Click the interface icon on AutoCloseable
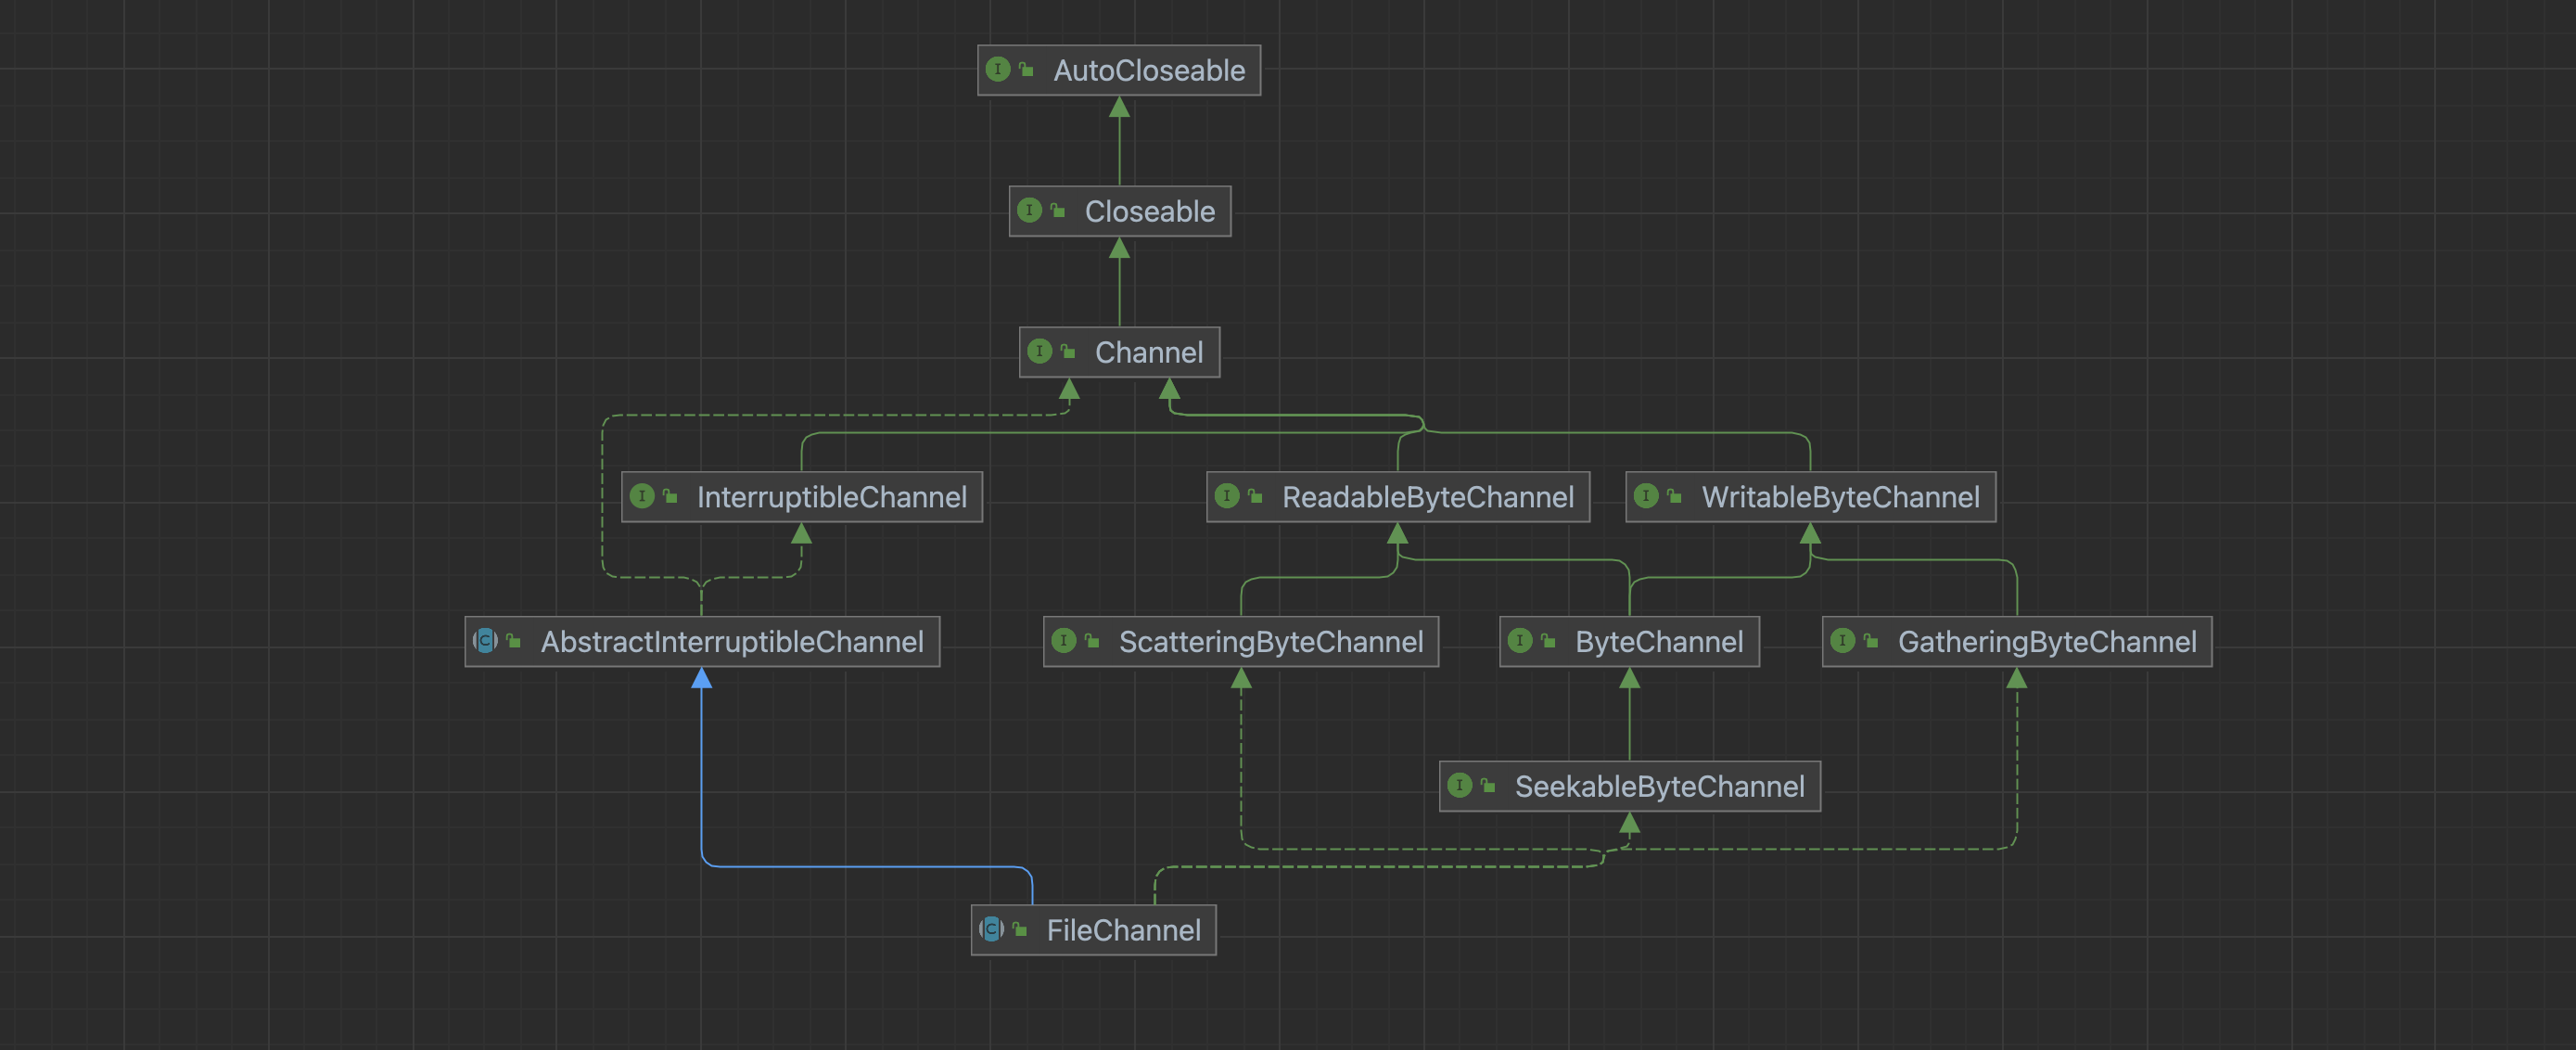Image resolution: width=2576 pixels, height=1050 pixels. click(997, 69)
